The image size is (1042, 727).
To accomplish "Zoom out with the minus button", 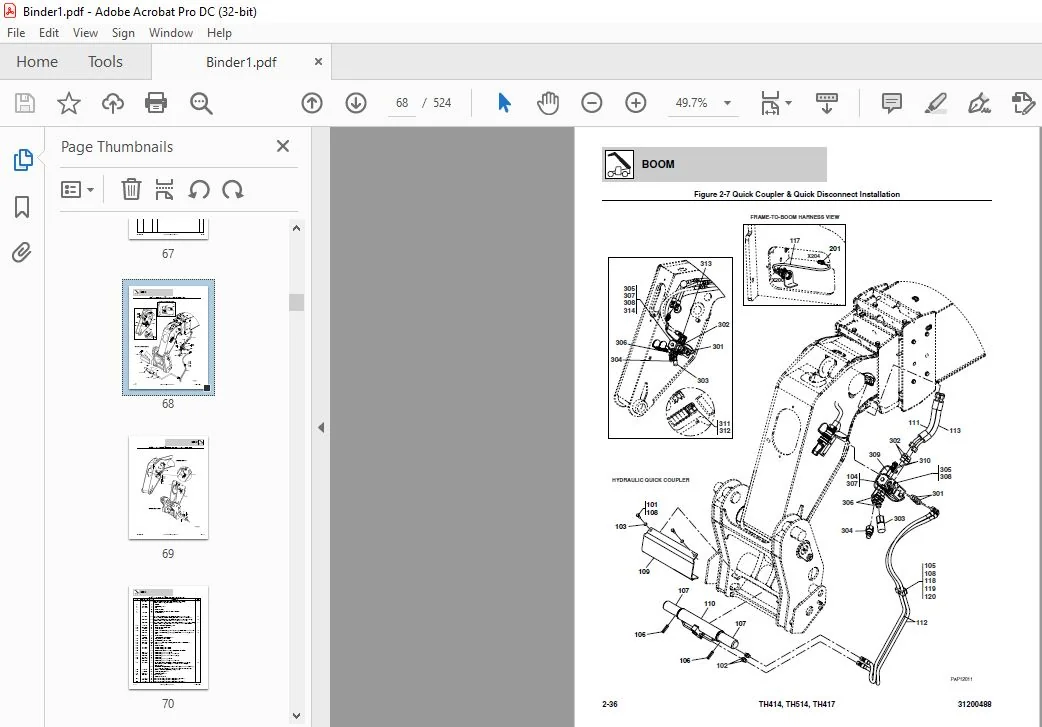I will click(591, 103).
